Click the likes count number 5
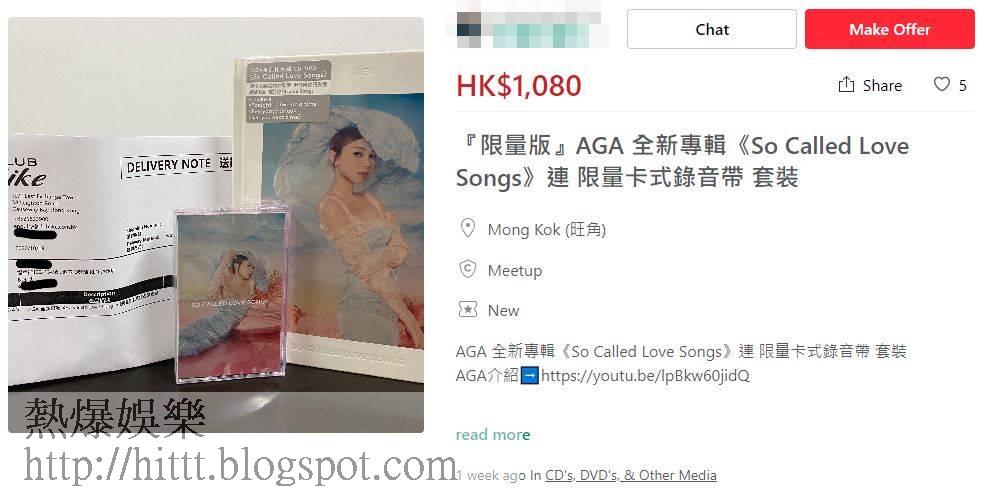Viewport: 983px width, 492px height. tap(963, 85)
